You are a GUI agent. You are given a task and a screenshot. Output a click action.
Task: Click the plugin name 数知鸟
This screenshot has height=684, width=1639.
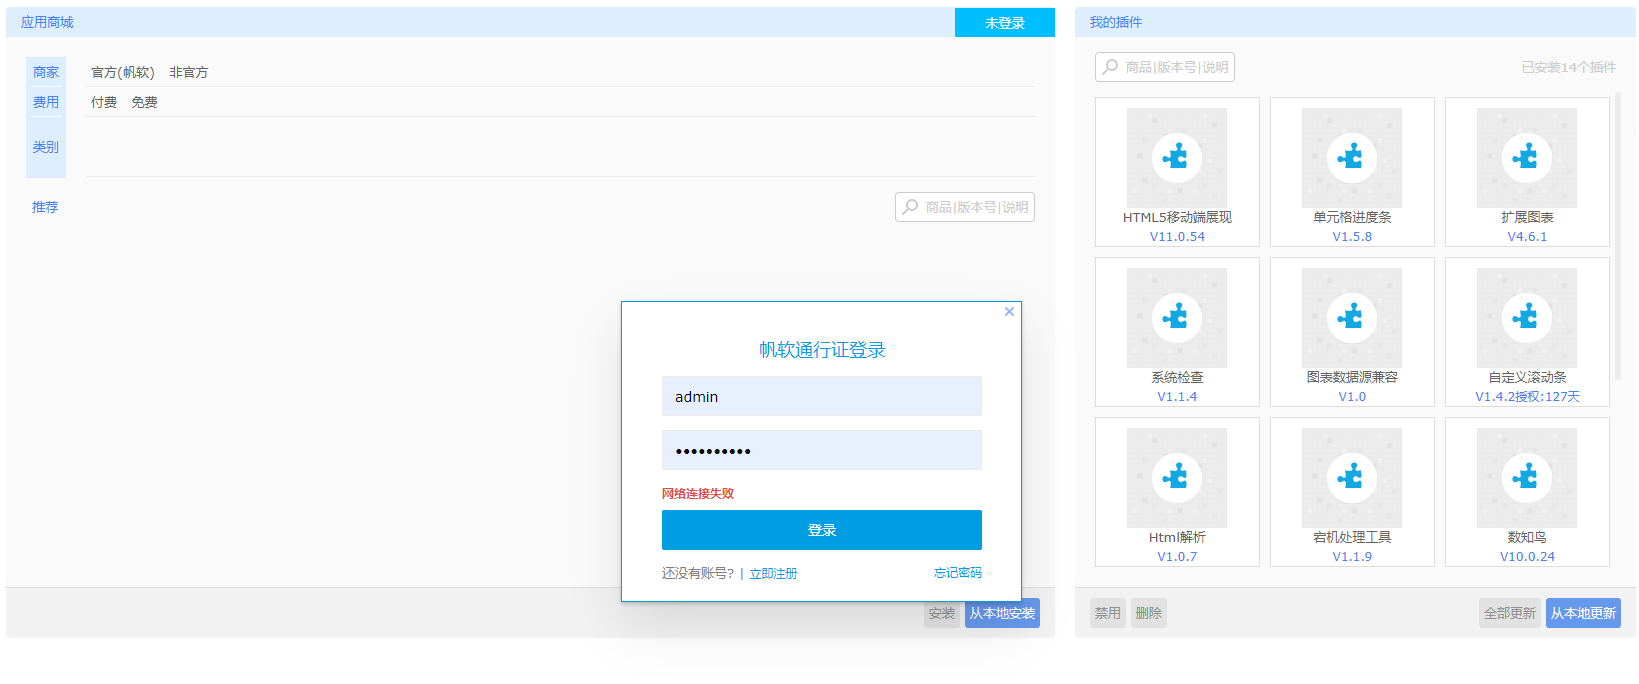click(x=1527, y=537)
